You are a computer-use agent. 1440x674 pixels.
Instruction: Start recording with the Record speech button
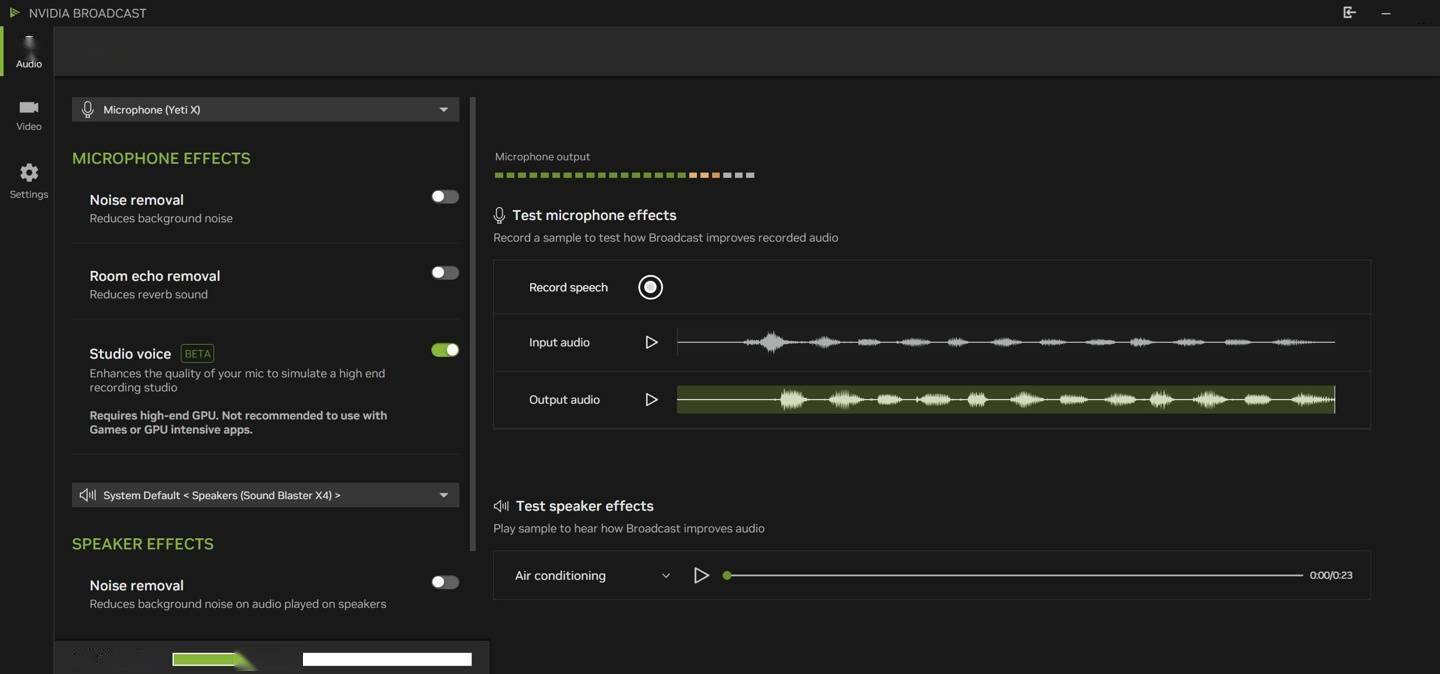pyautogui.click(x=650, y=287)
